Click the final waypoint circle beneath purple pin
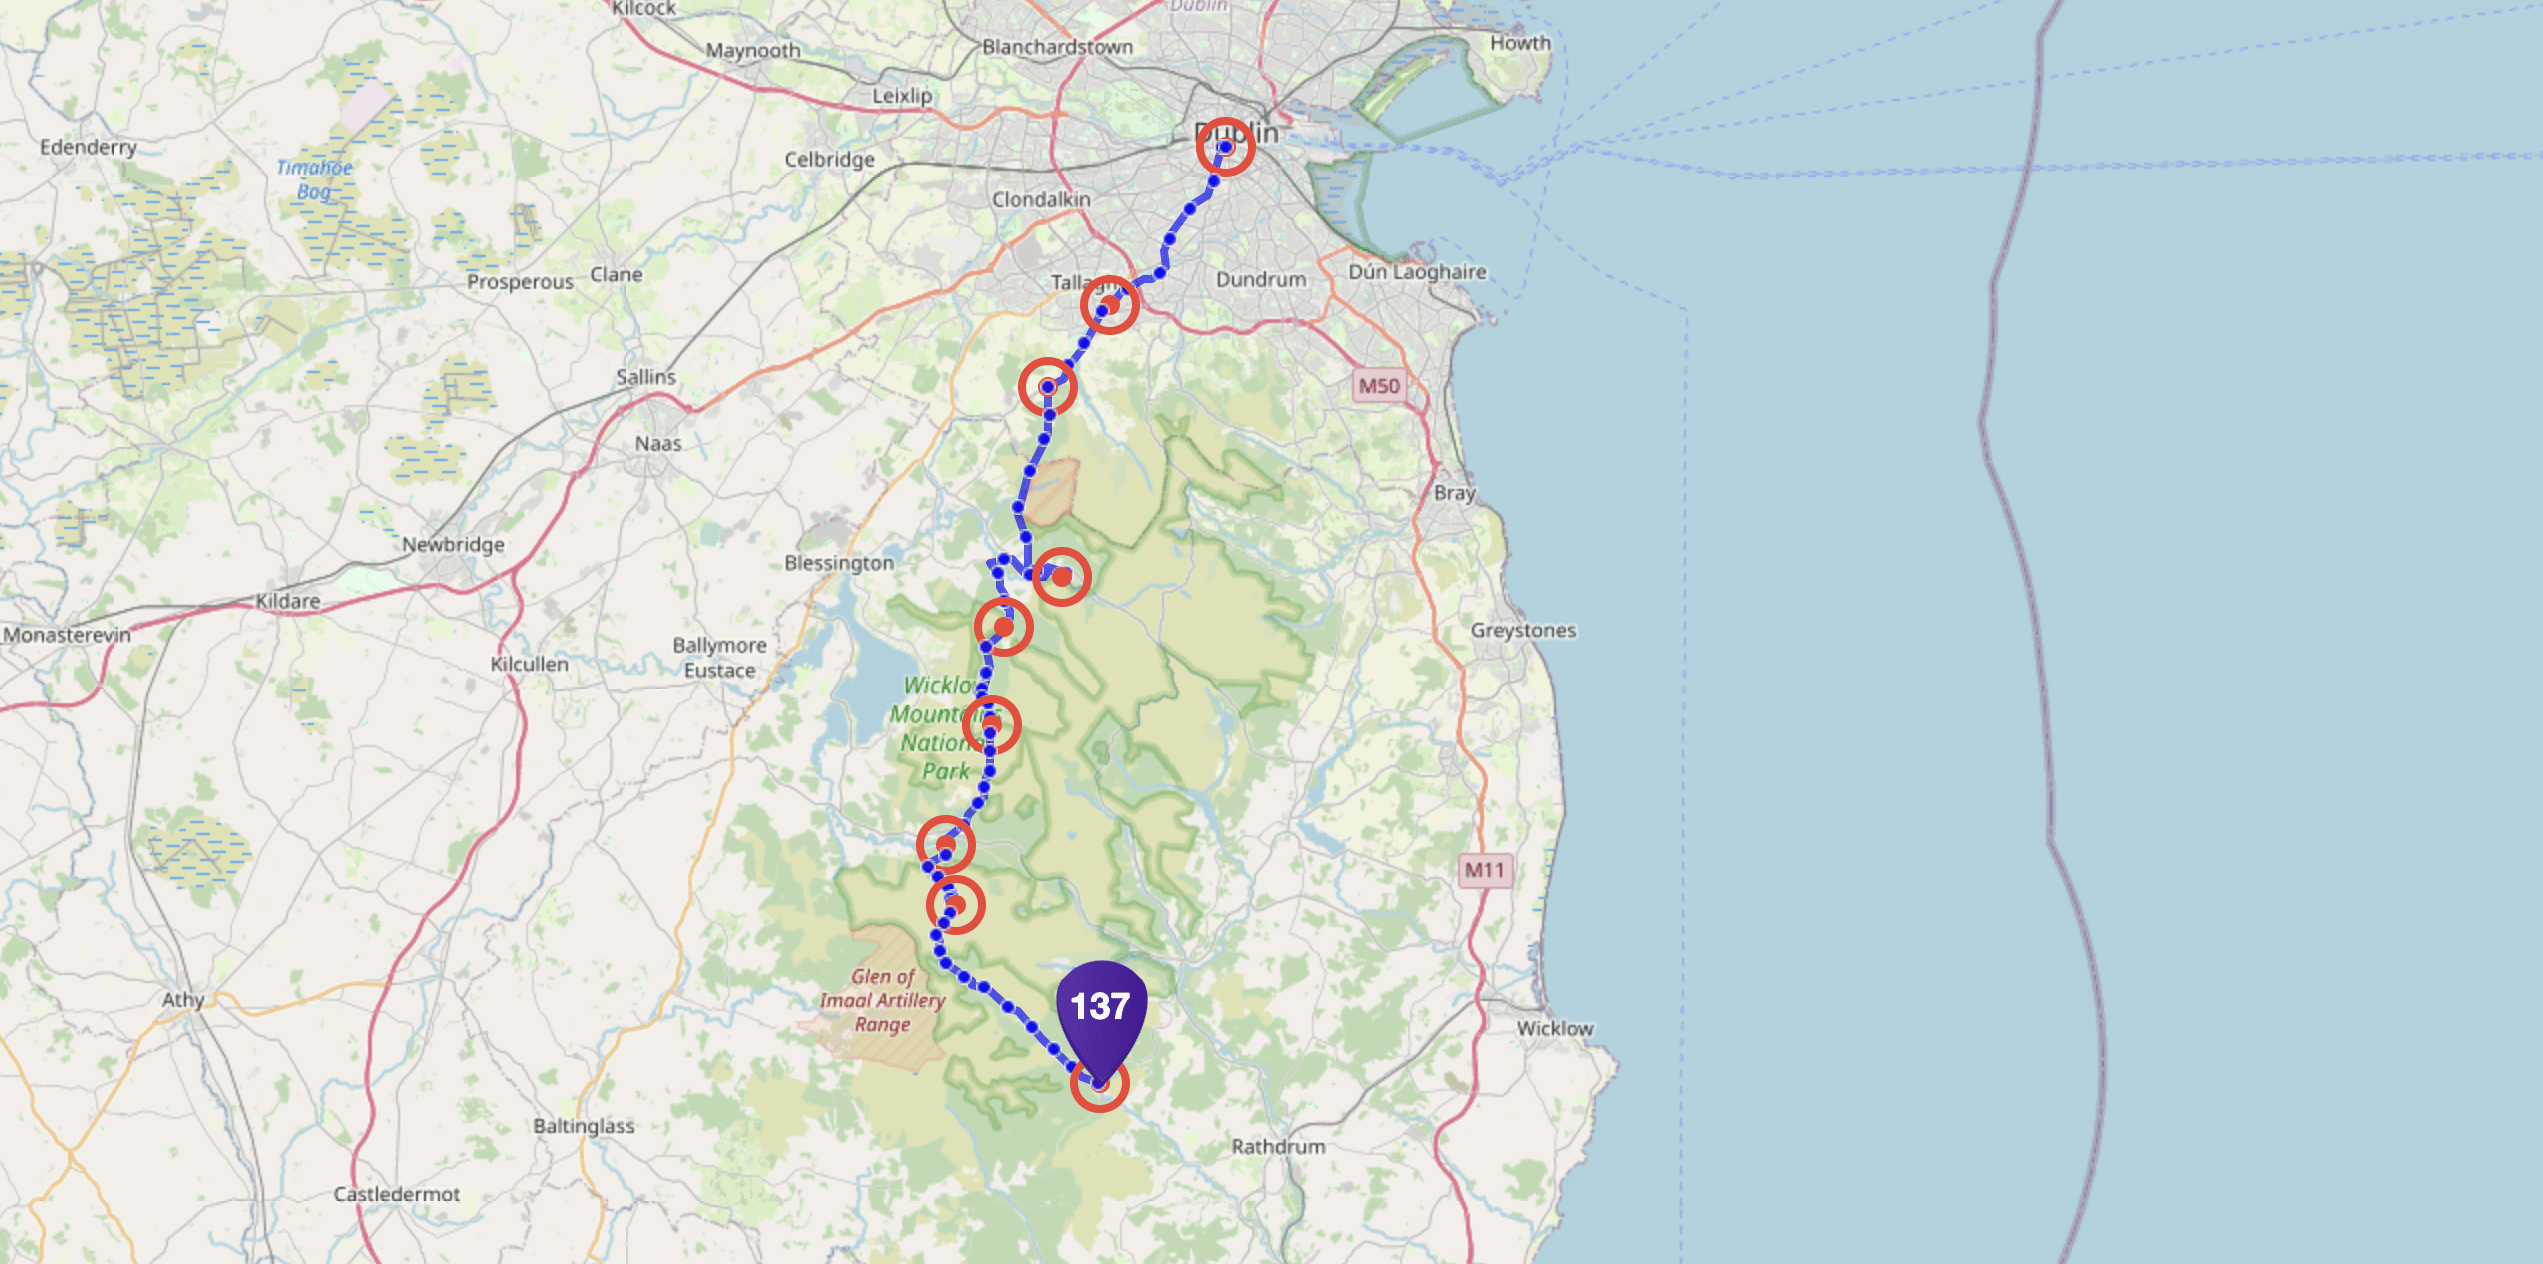The width and height of the screenshot is (2543, 1264). 1100,1083
